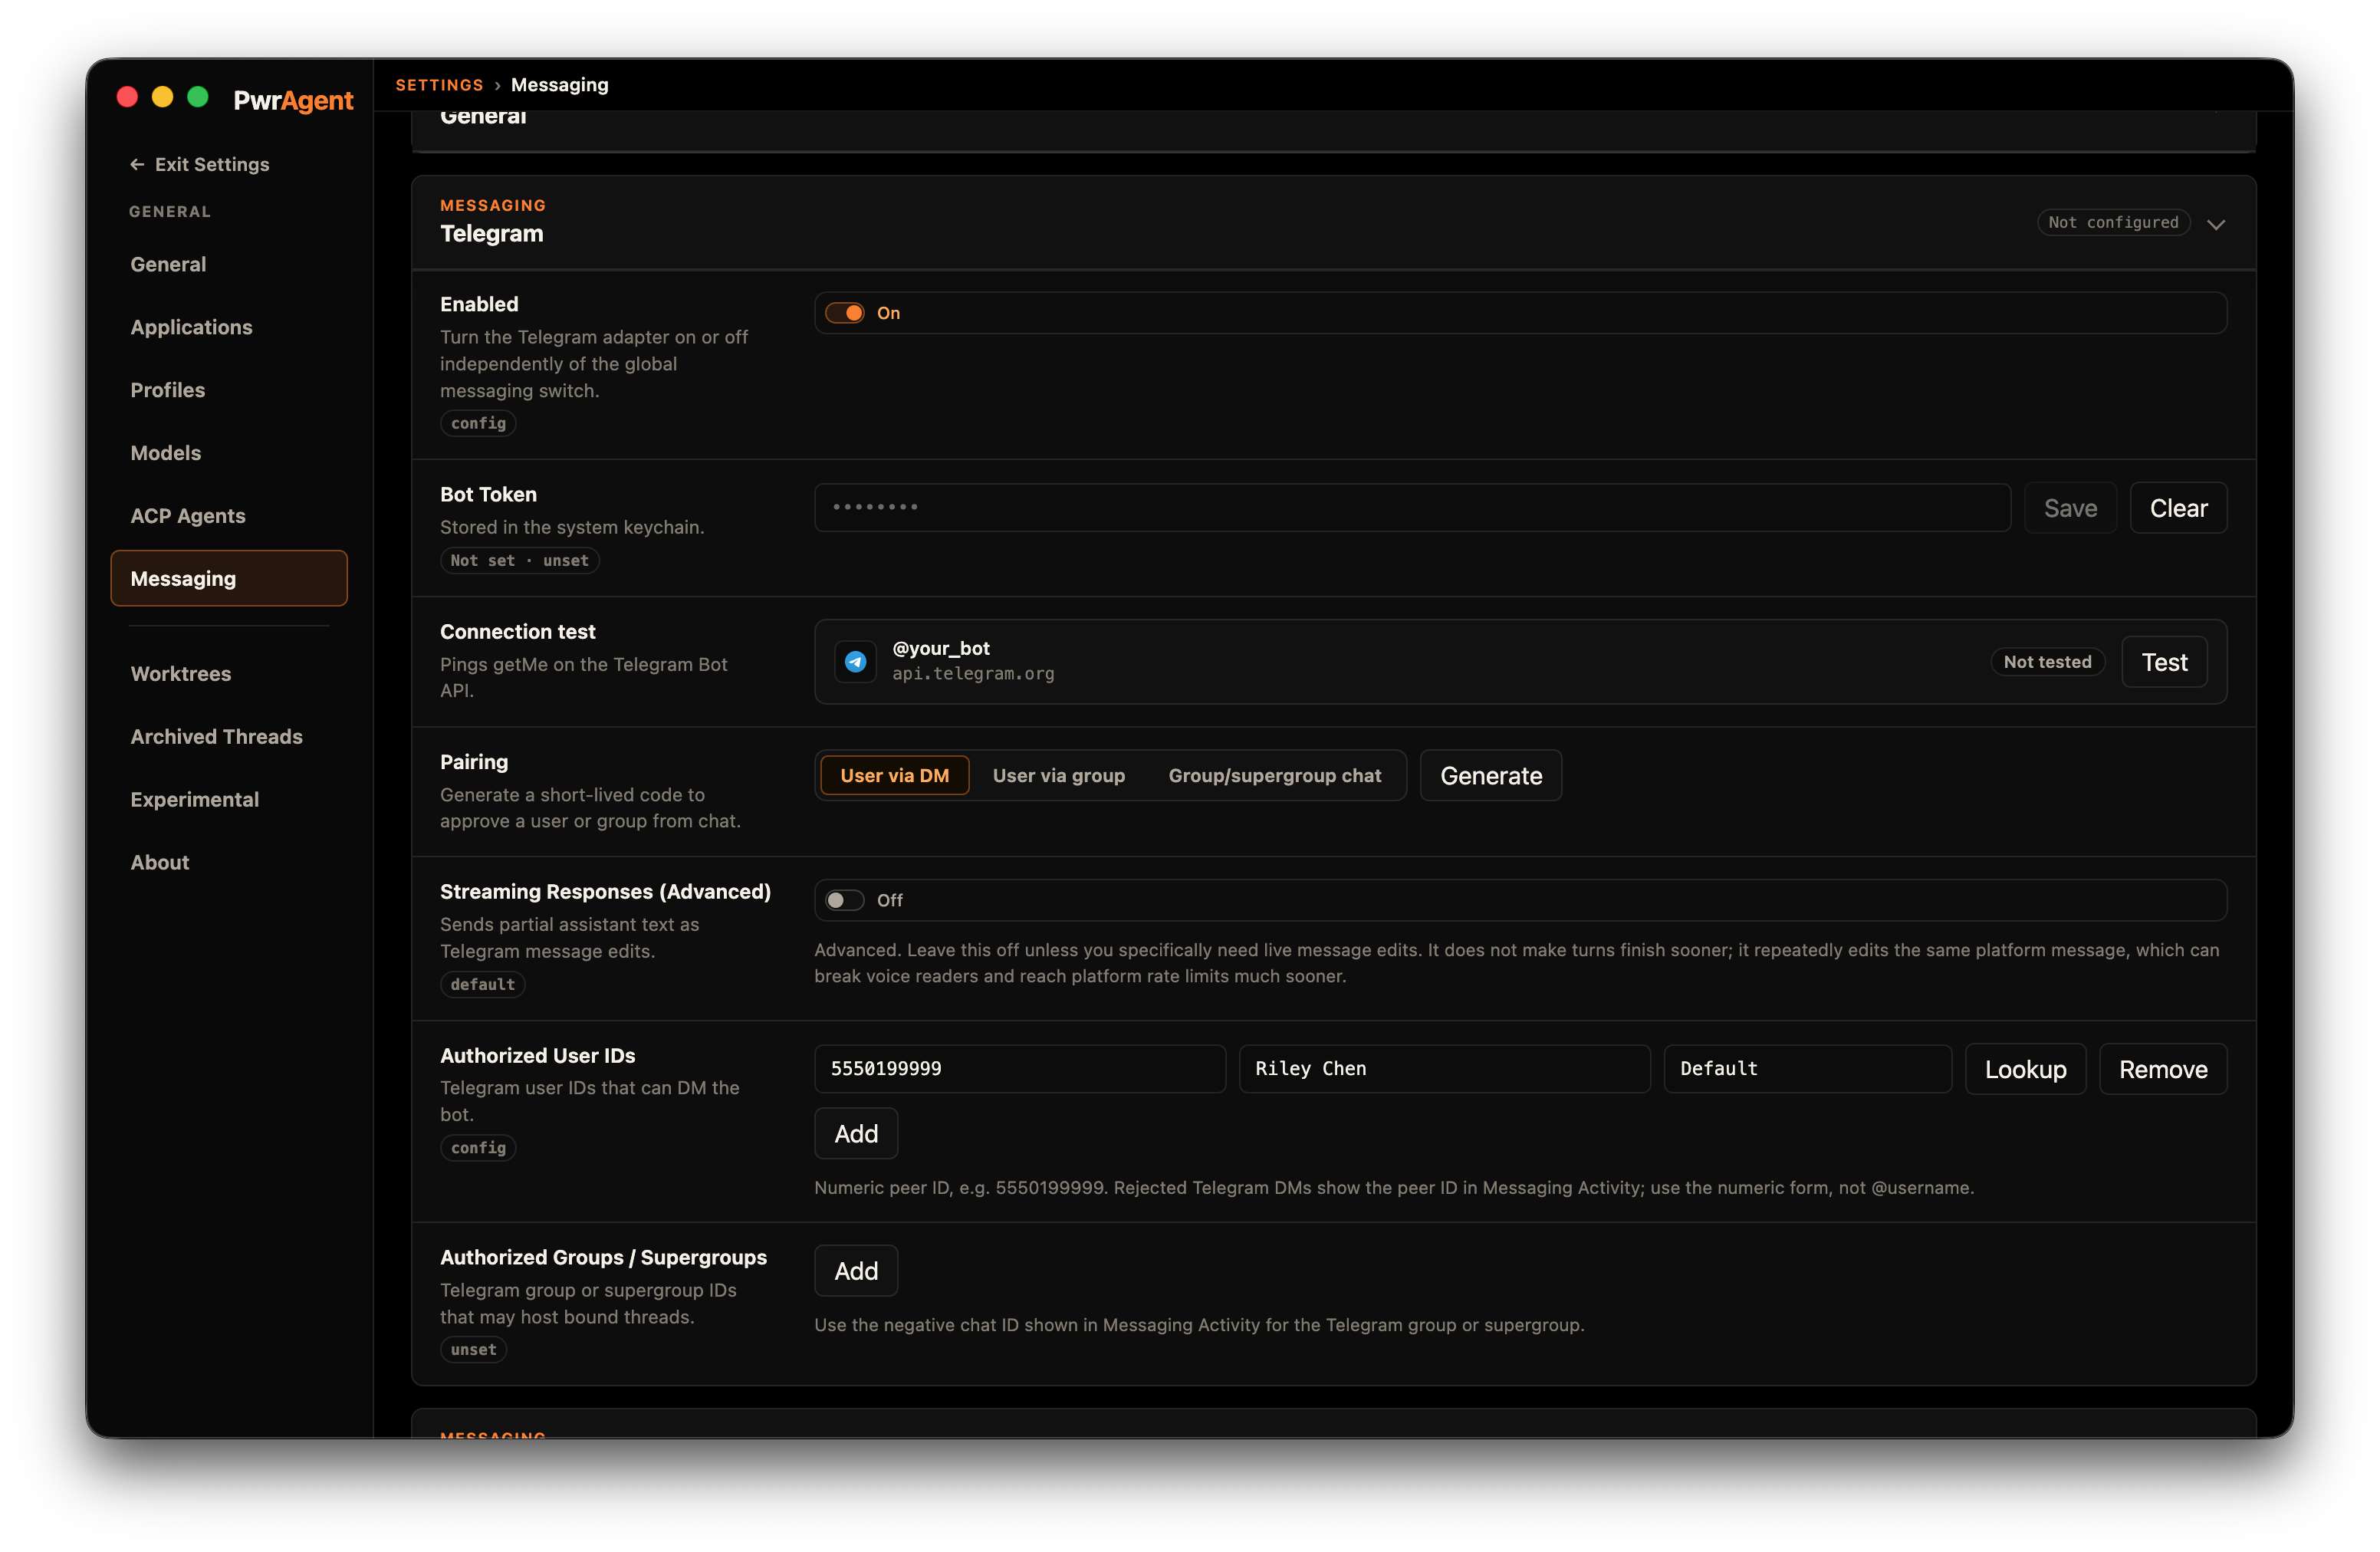Click the green window zoom button
The width and height of the screenshot is (2380, 1552).
[x=198, y=97]
